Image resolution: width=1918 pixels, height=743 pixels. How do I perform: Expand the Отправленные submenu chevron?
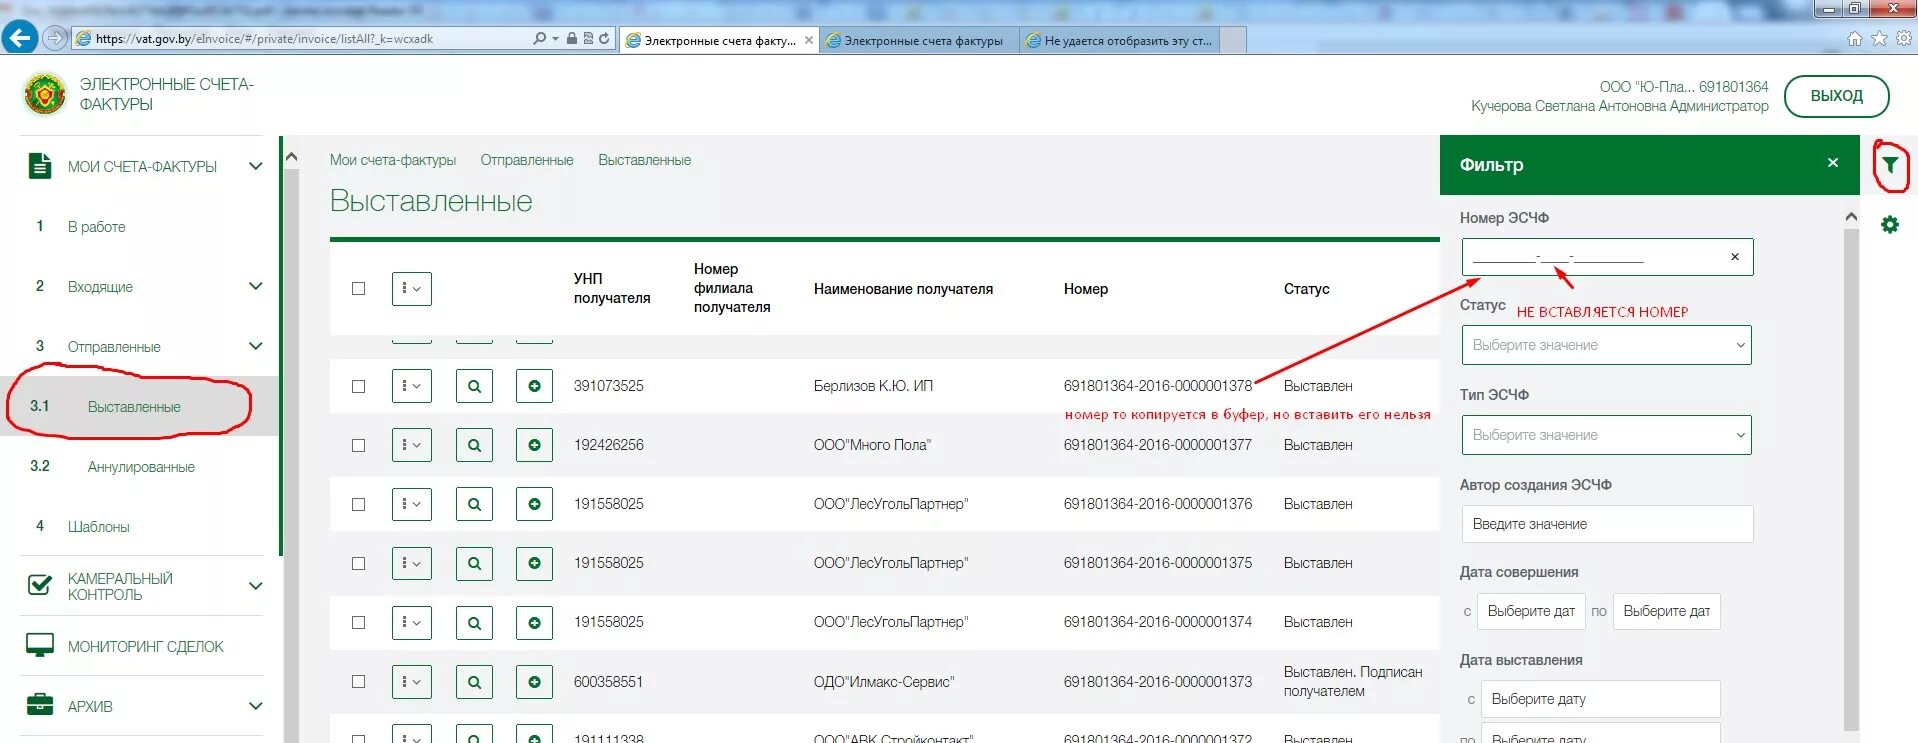[256, 346]
